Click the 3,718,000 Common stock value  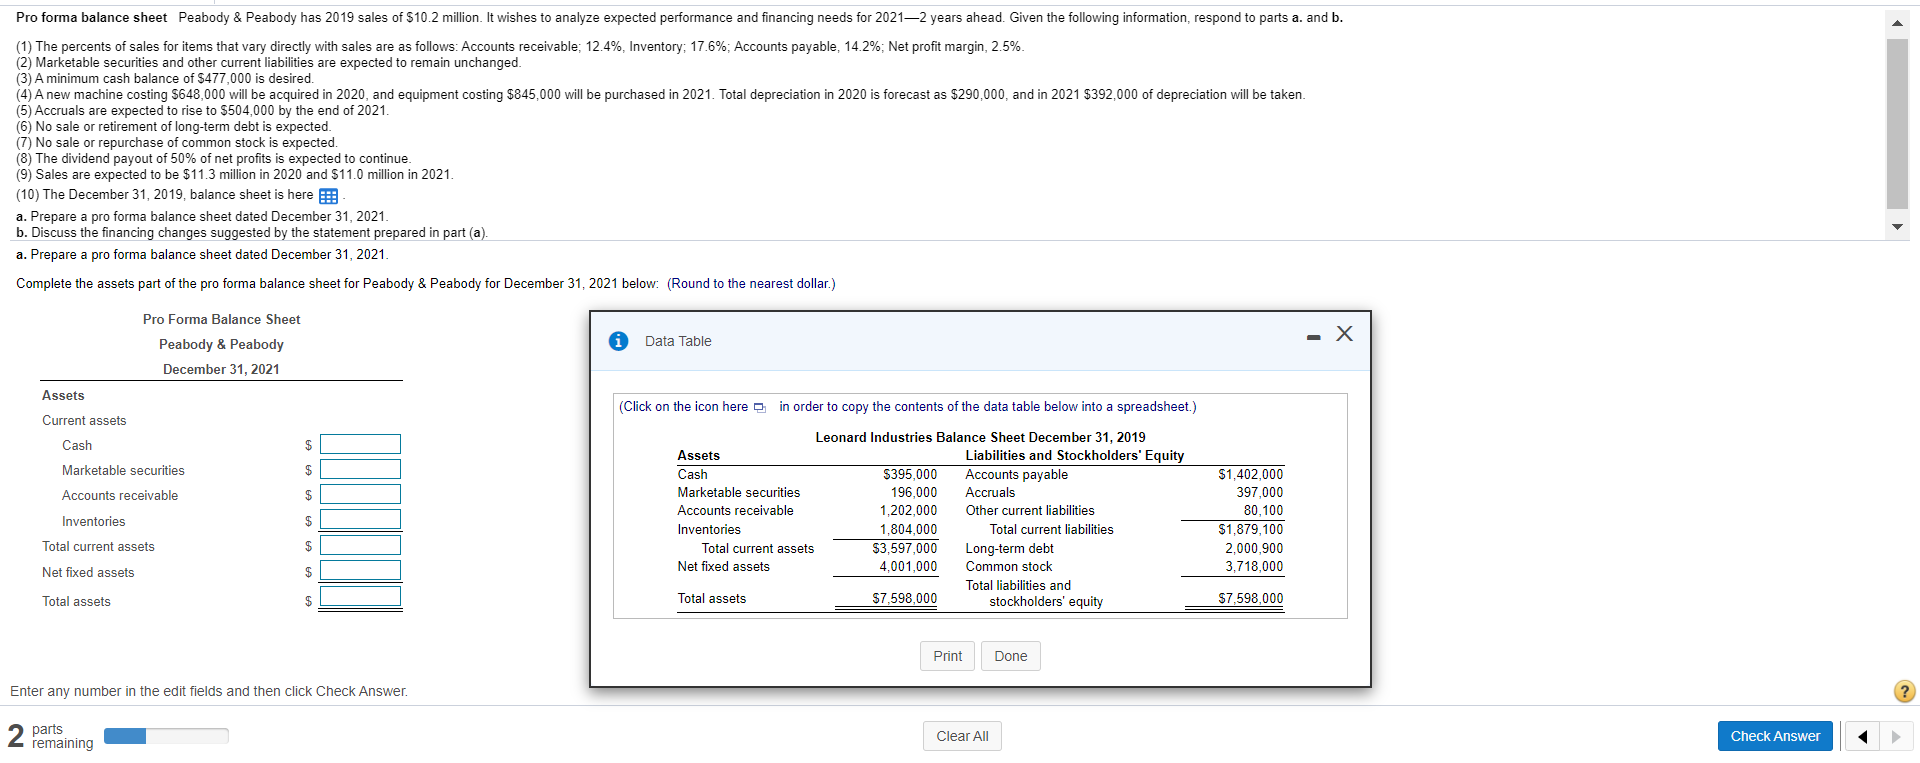tap(1254, 566)
